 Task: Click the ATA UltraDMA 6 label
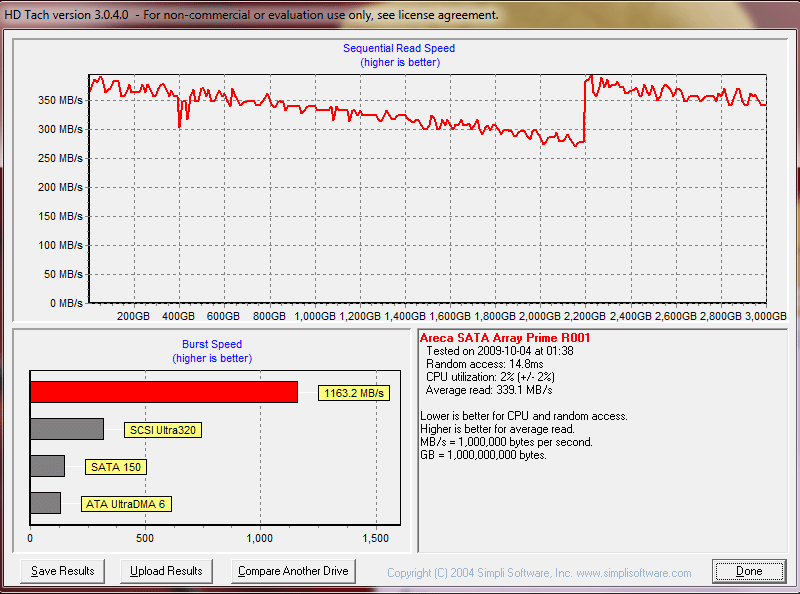[126, 504]
